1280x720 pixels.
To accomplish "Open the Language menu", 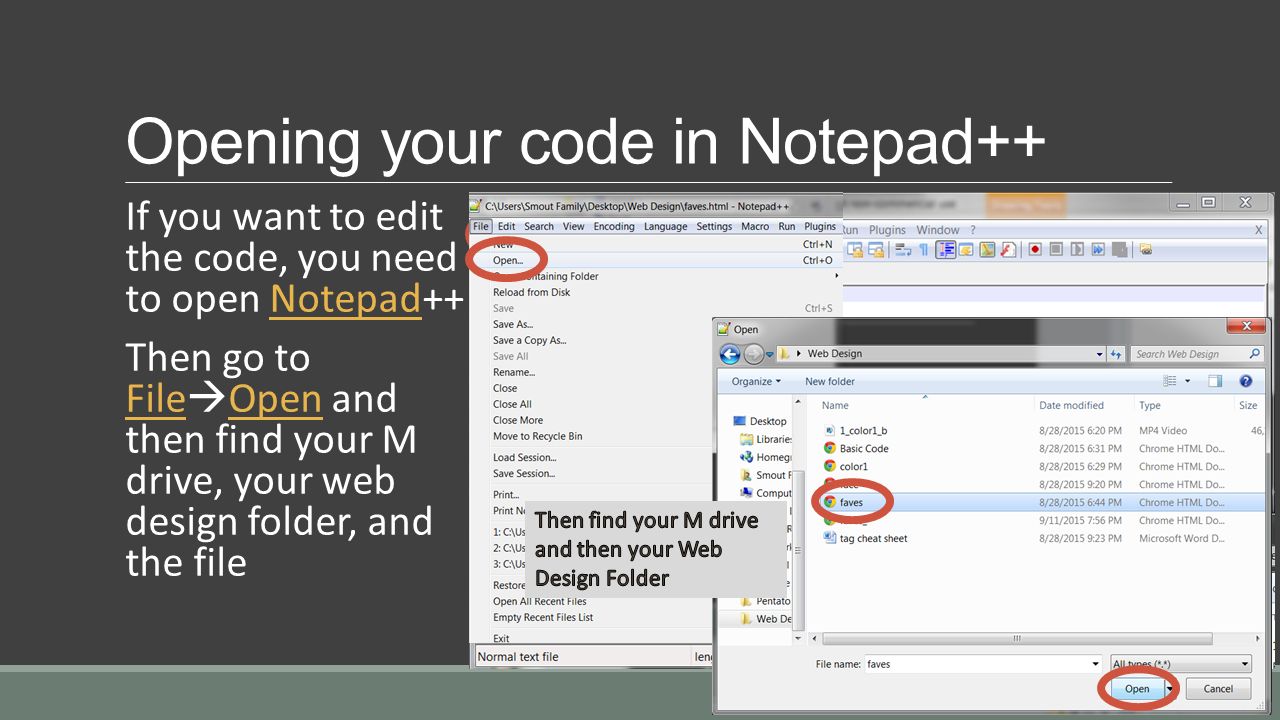I will (x=665, y=226).
